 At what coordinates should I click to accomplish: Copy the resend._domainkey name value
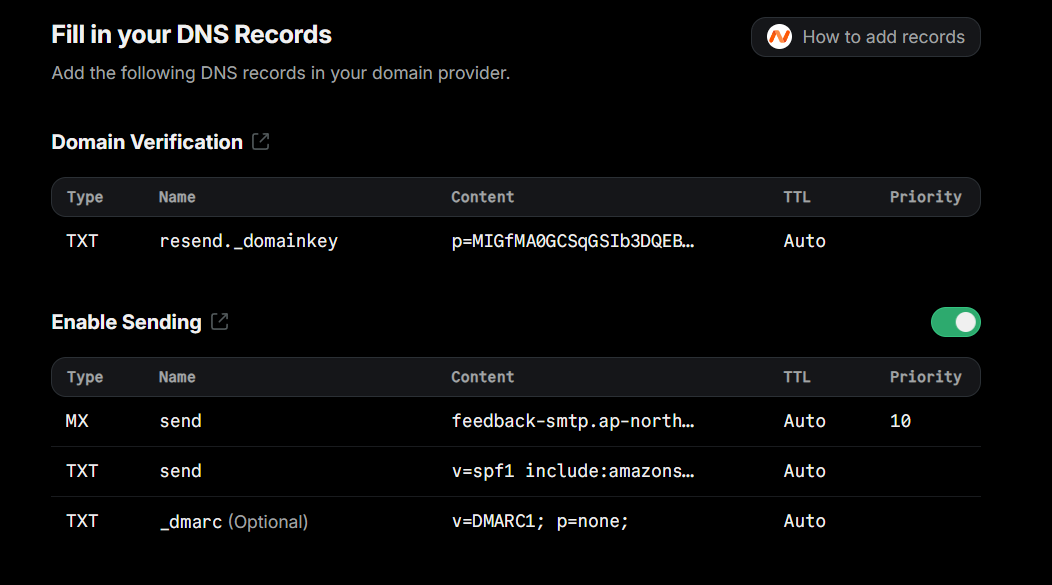pyautogui.click(x=248, y=241)
